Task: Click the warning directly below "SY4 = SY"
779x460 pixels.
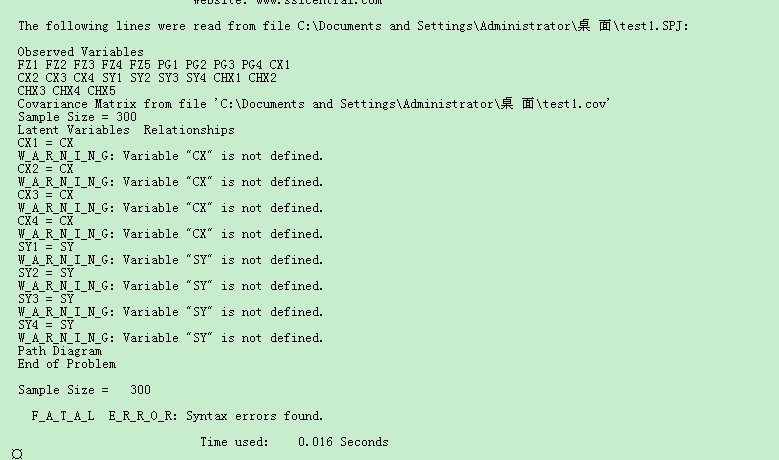Action: click(170, 338)
